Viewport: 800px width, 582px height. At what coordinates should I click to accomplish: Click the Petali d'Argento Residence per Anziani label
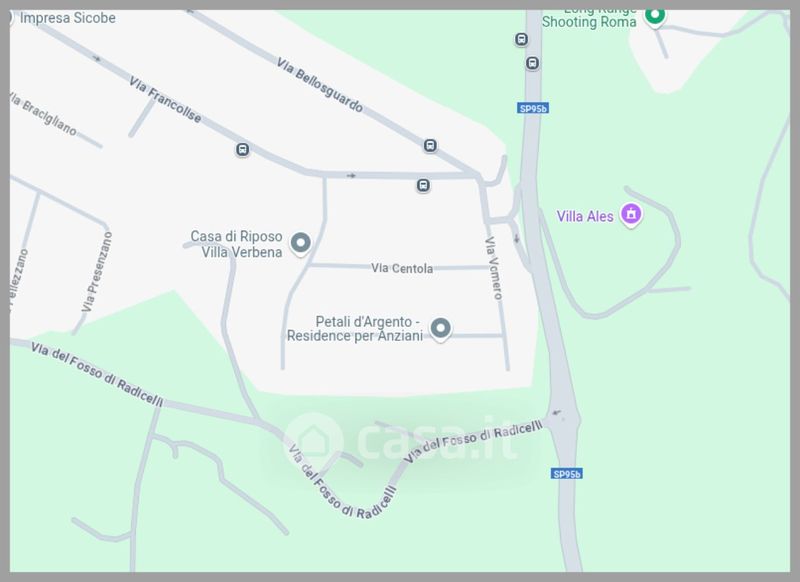point(355,328)
